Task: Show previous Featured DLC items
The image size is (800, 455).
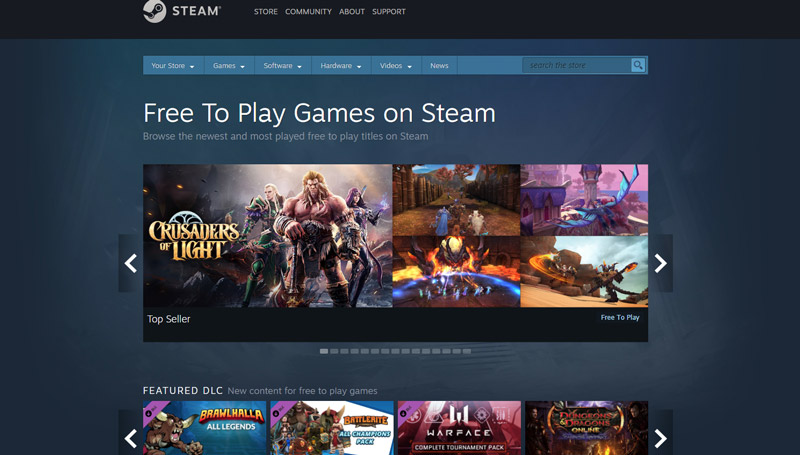Action: [x=131, y=438]
